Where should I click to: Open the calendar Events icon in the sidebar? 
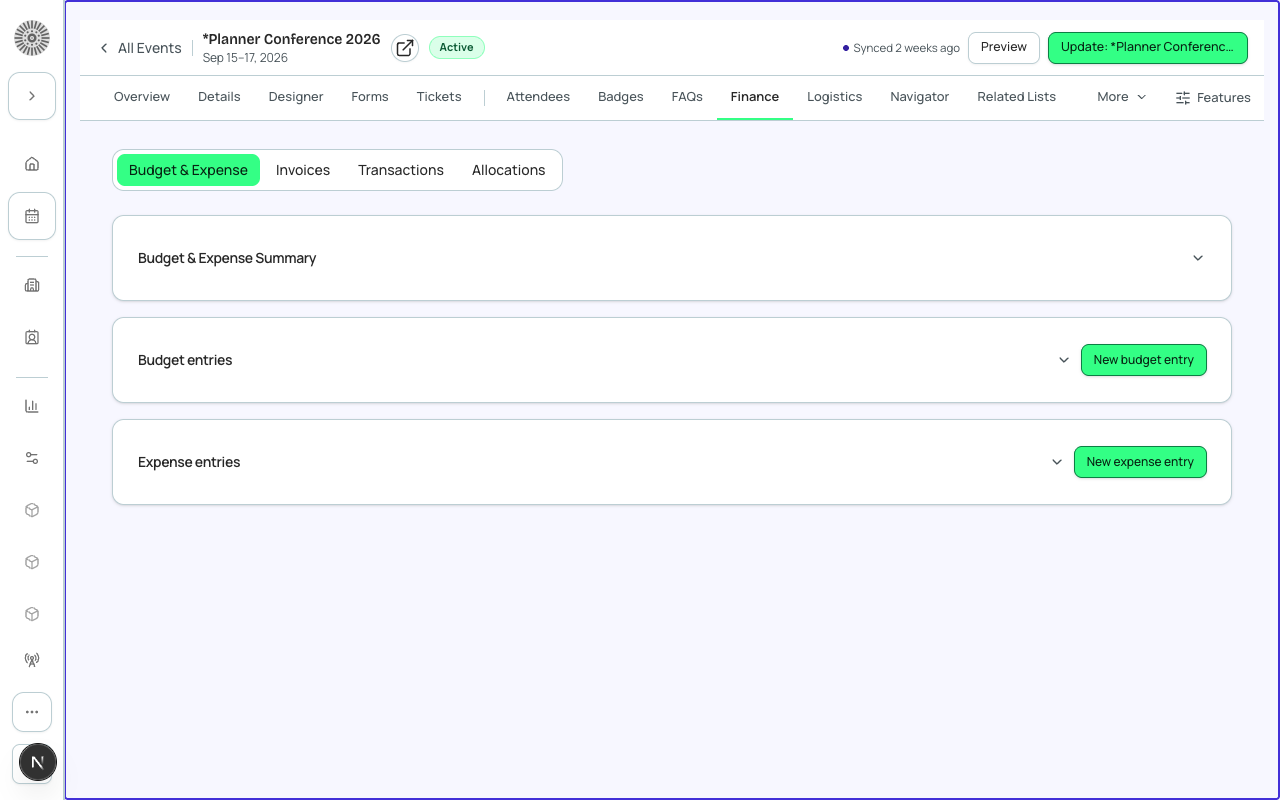[32, 216]
